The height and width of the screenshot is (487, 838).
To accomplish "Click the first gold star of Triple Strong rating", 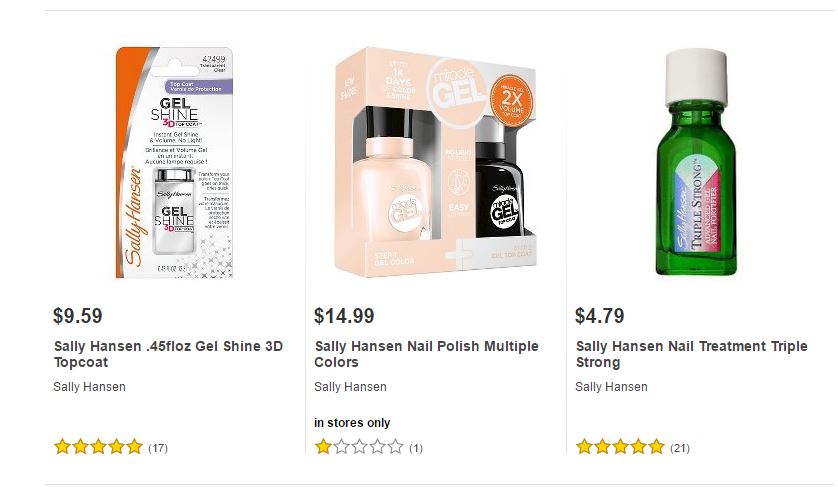I will click(584, 447).
